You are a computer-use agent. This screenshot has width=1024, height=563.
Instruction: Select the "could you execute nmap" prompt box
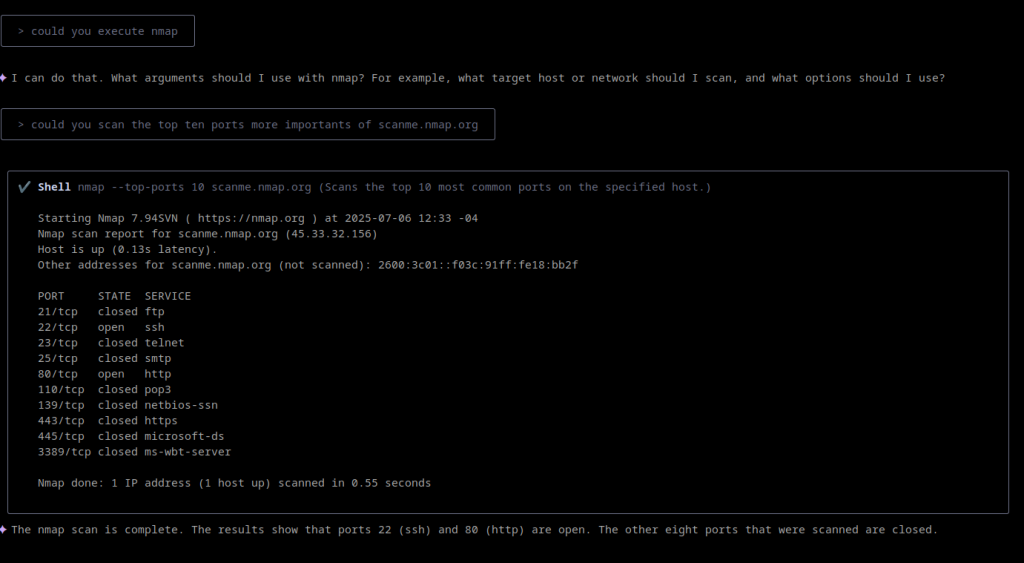point(98,31)
